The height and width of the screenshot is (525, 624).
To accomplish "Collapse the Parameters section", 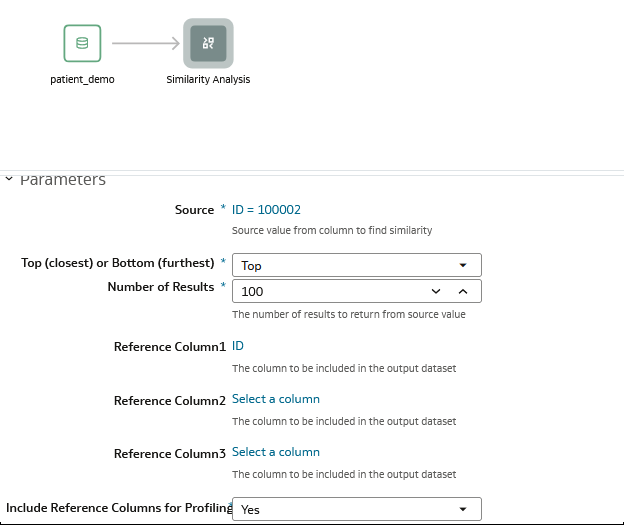I will click(9, 179).
